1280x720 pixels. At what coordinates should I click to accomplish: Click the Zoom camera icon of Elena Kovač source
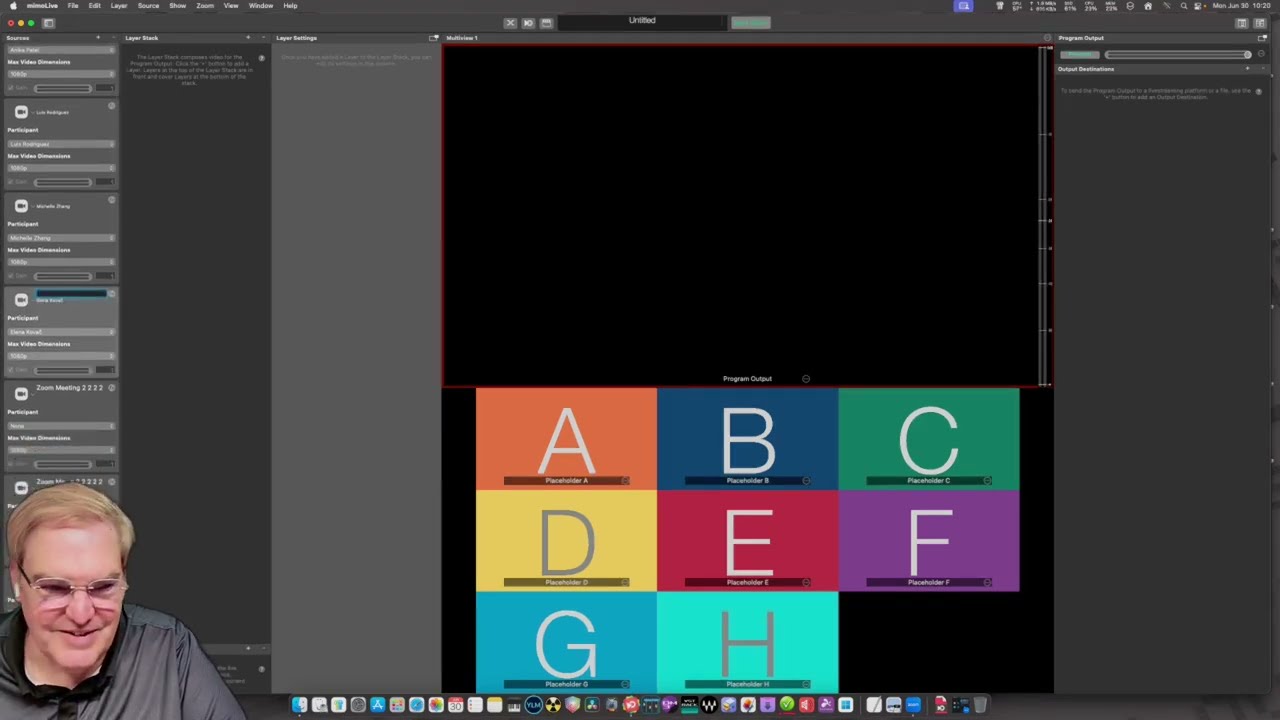tap(21, 300)
